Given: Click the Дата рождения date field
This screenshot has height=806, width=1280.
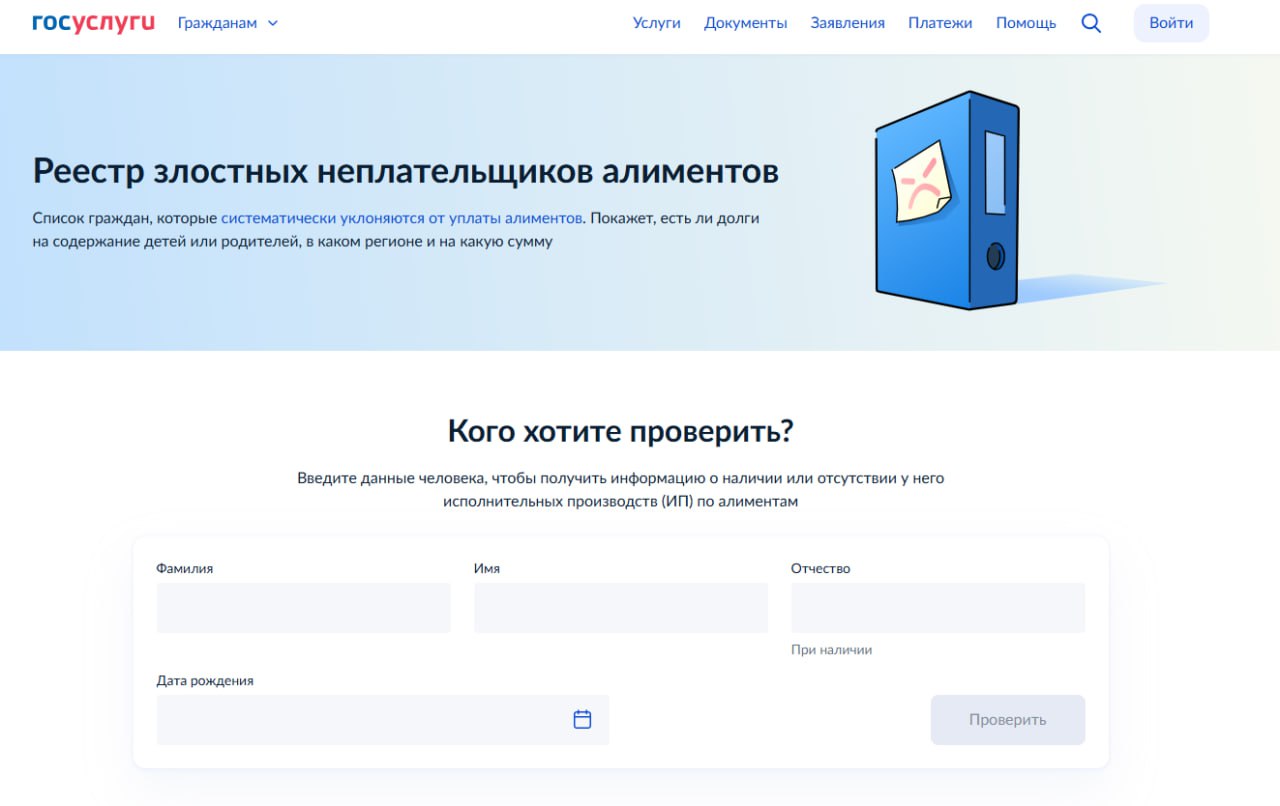Looking at the screenshot, I should click(360, 720).
